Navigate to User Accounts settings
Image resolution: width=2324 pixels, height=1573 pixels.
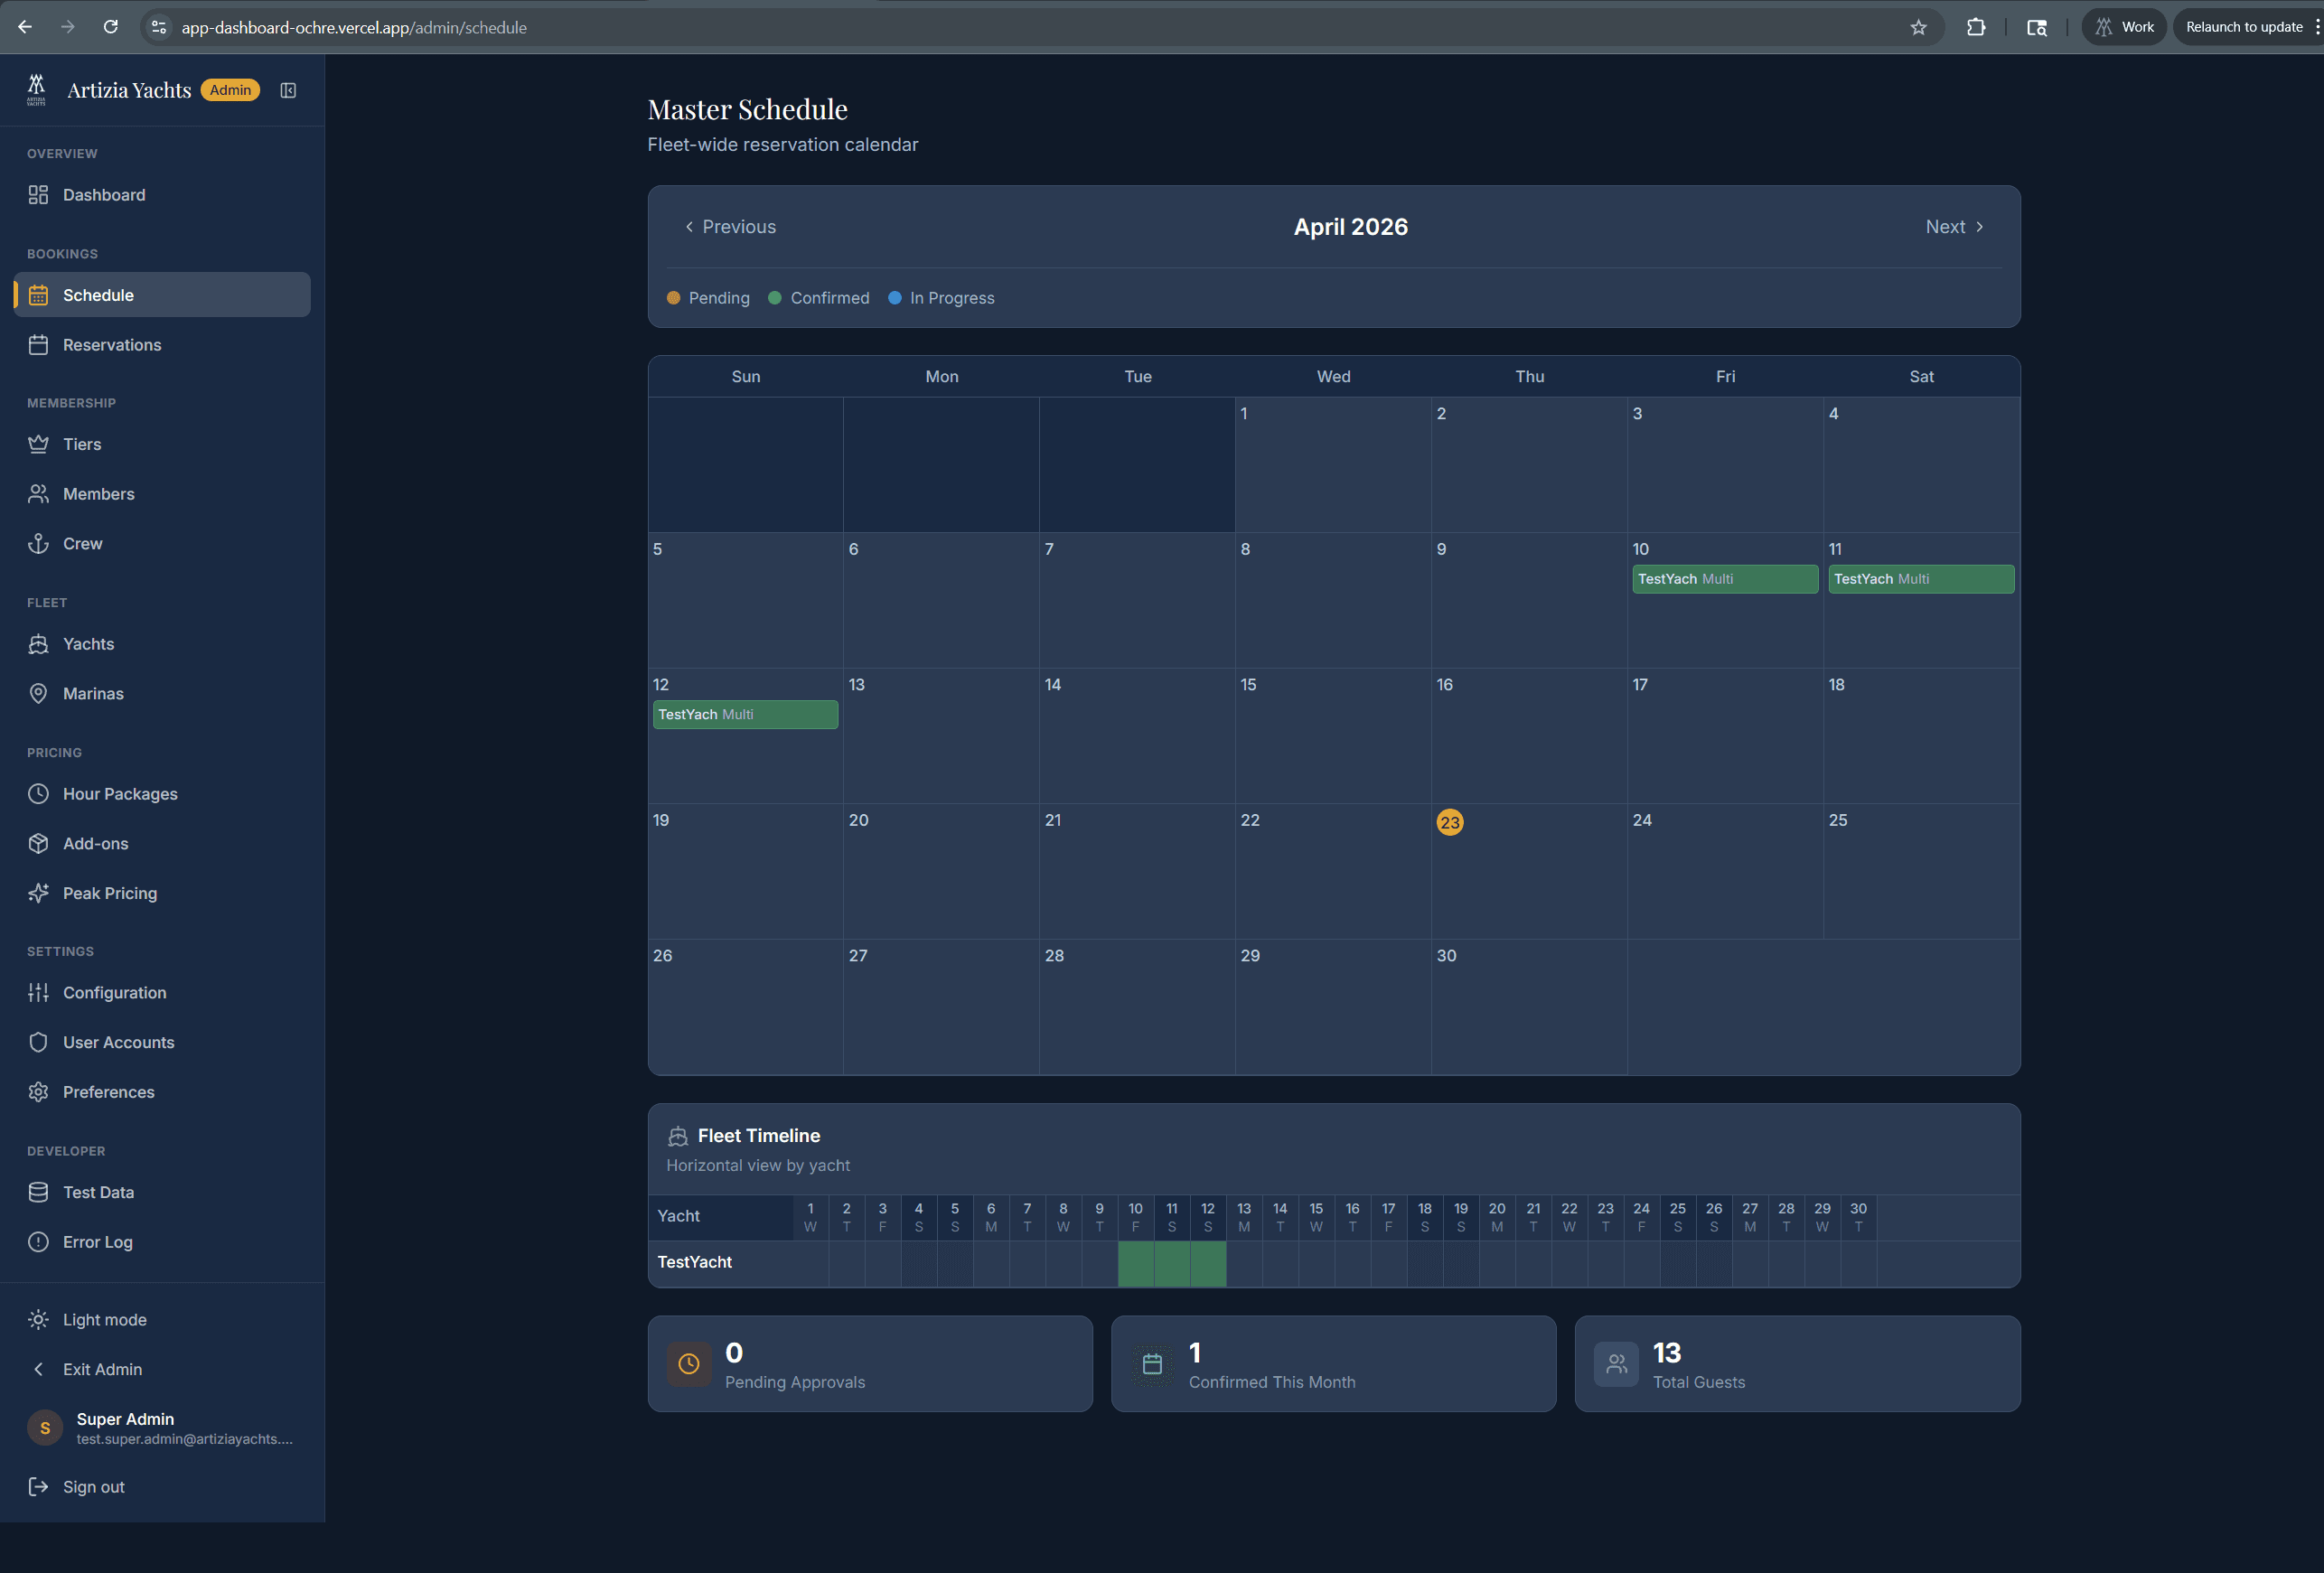118,1042
